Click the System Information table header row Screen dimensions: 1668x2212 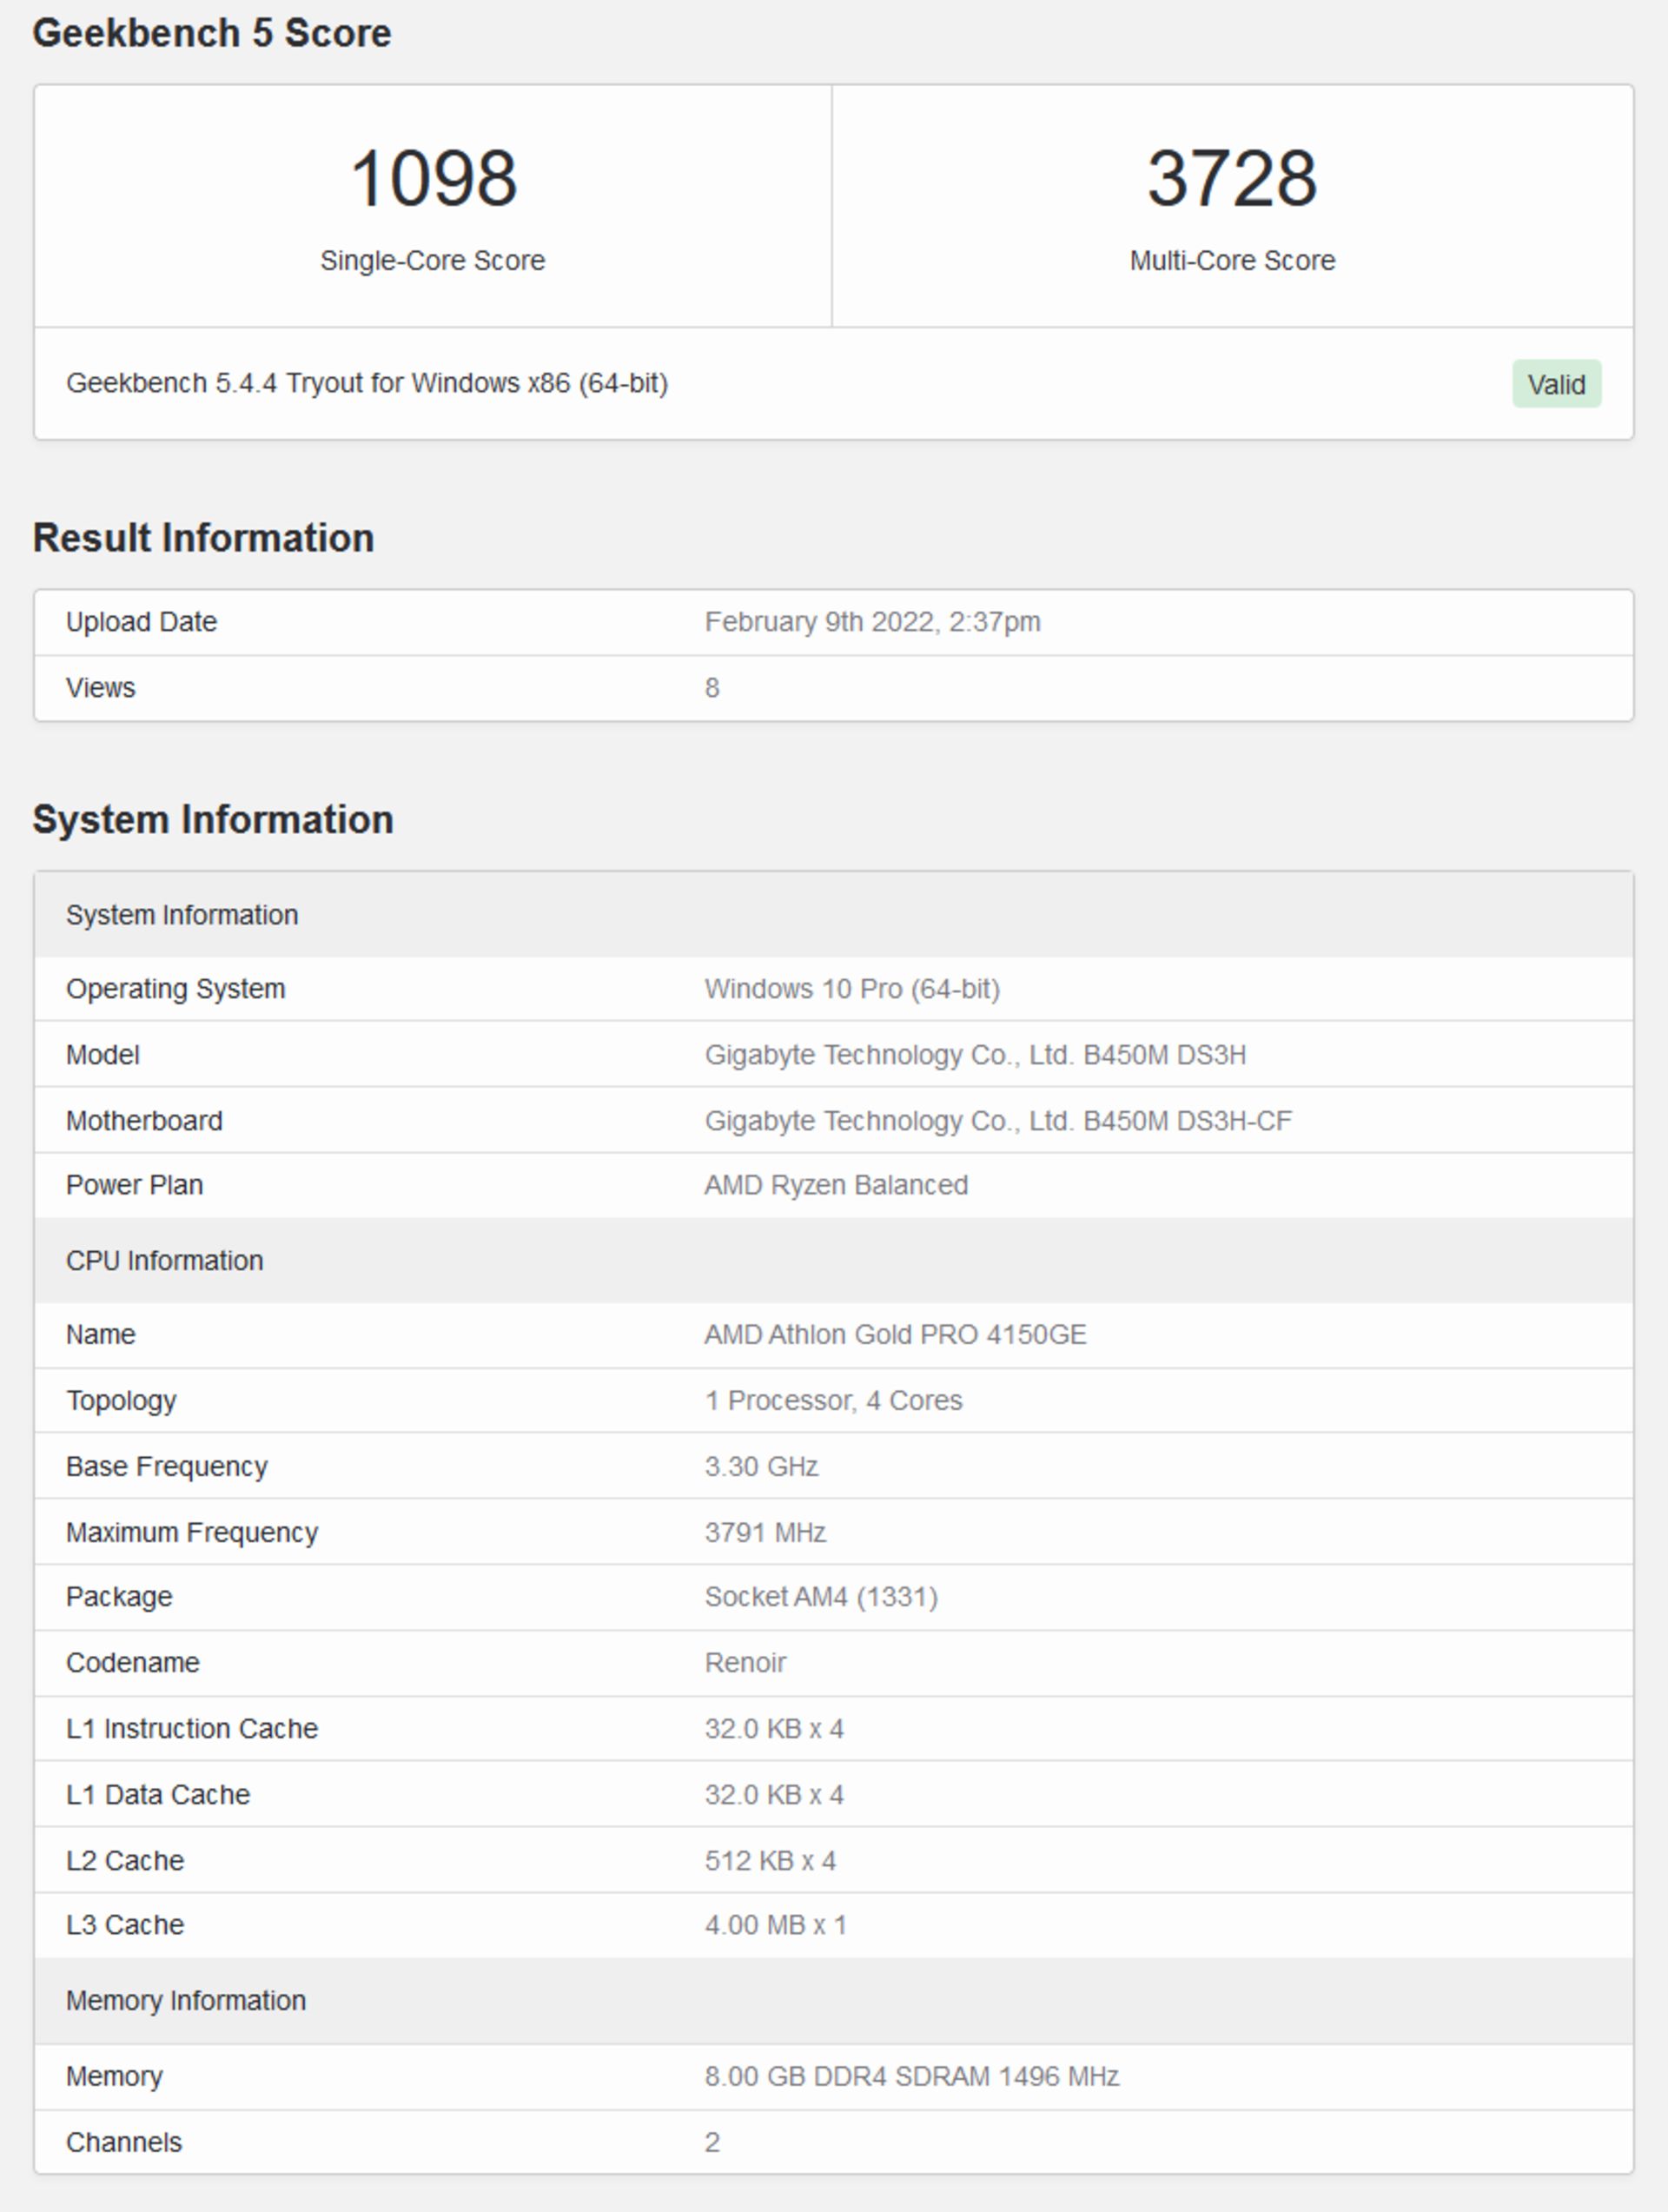pos(834,915)
